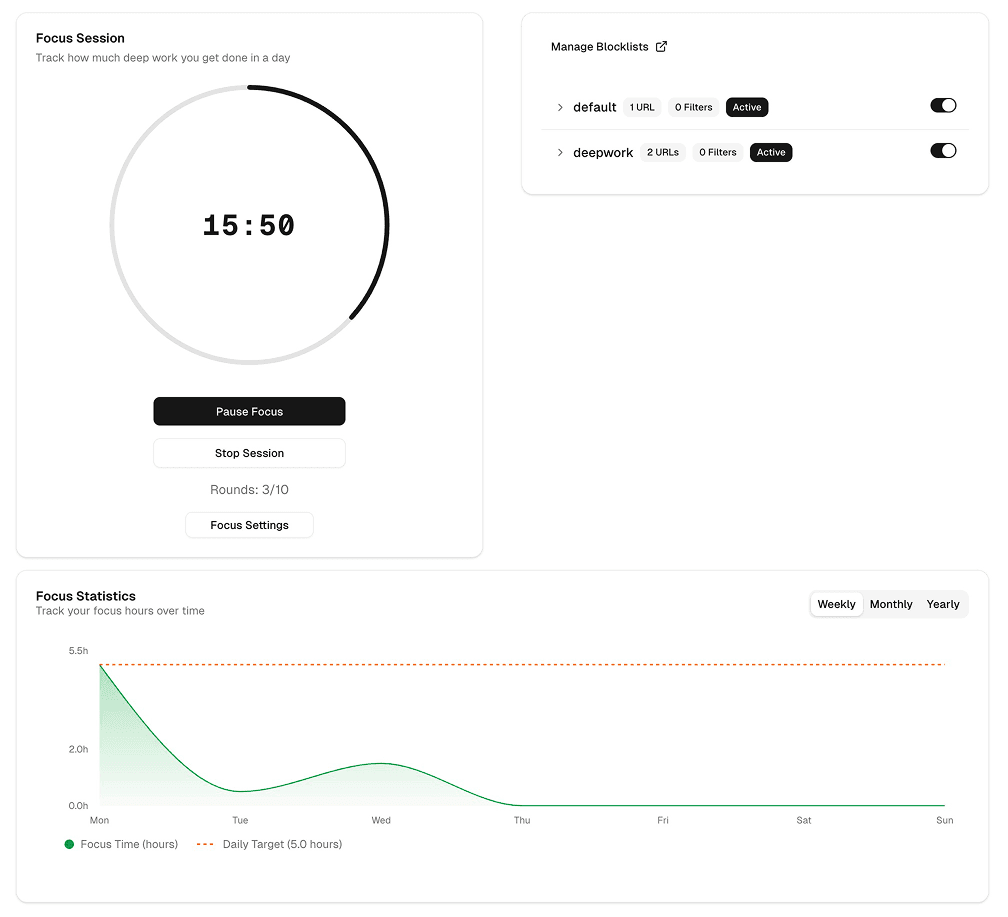
Task: Select the Weekly statistics tab
Action: [x=836, y=604]
